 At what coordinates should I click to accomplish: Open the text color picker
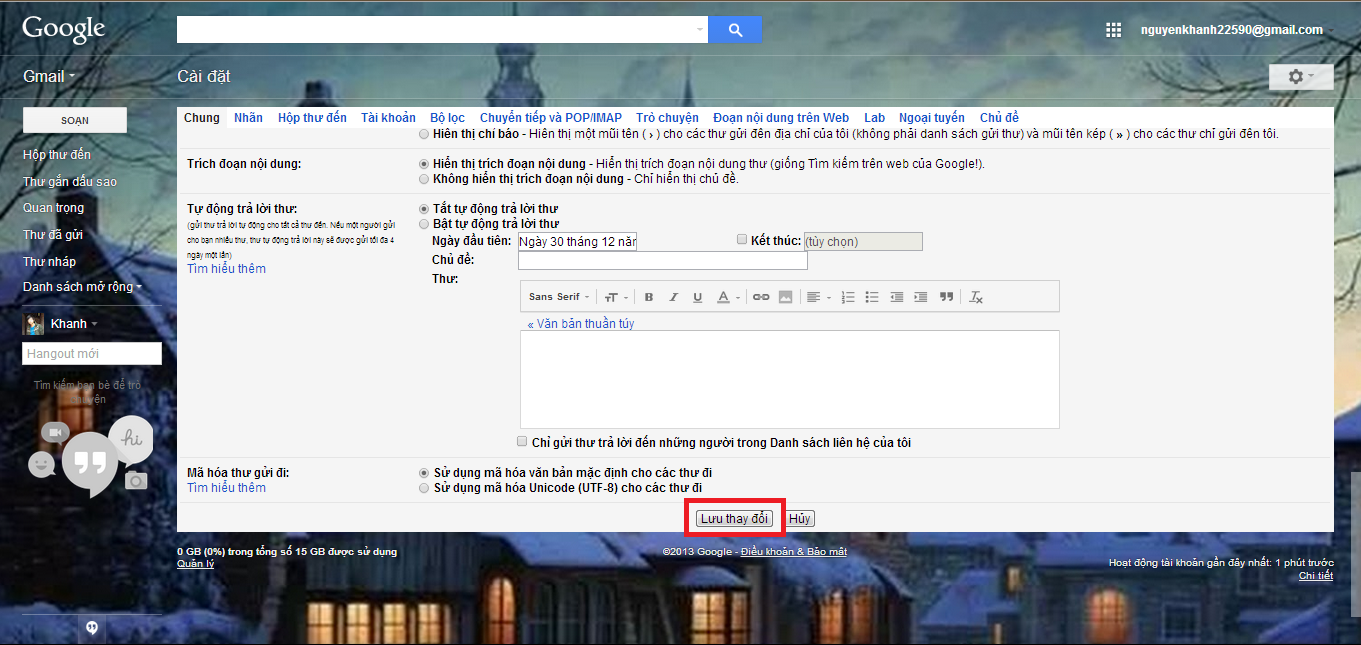point(728,297)
